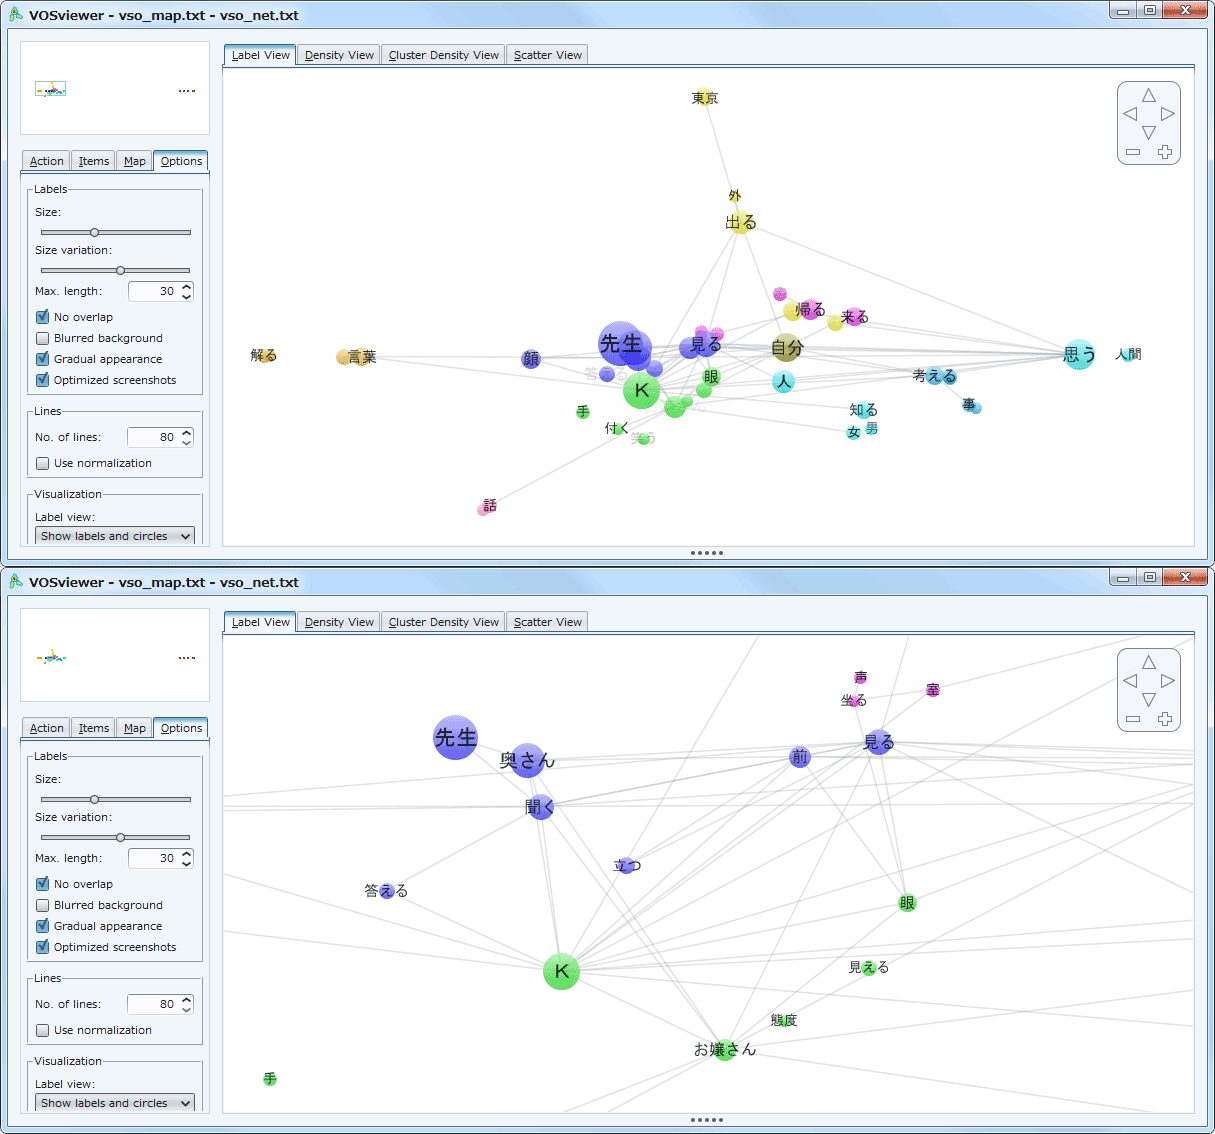
Task: Open Action tab in top window
Action: point(46,161)
